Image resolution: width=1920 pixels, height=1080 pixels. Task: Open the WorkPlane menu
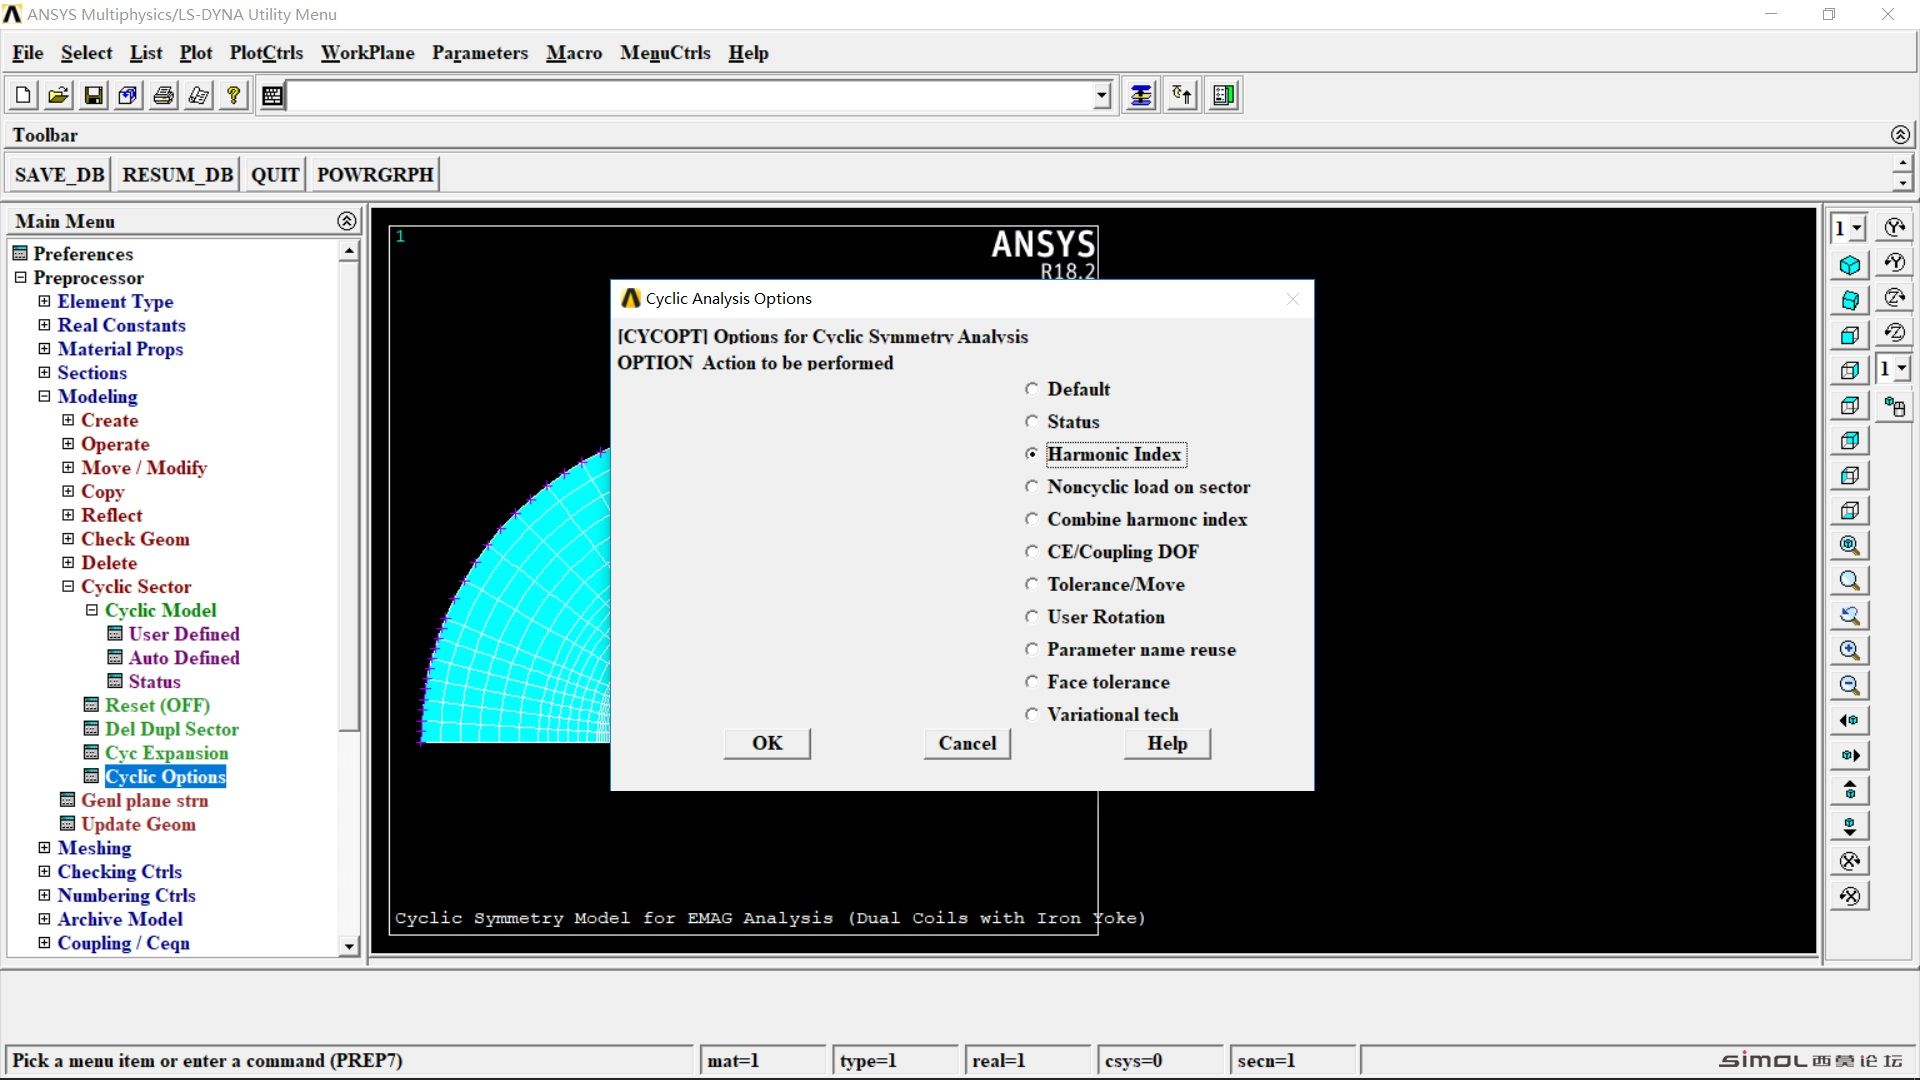click(367, 53)
